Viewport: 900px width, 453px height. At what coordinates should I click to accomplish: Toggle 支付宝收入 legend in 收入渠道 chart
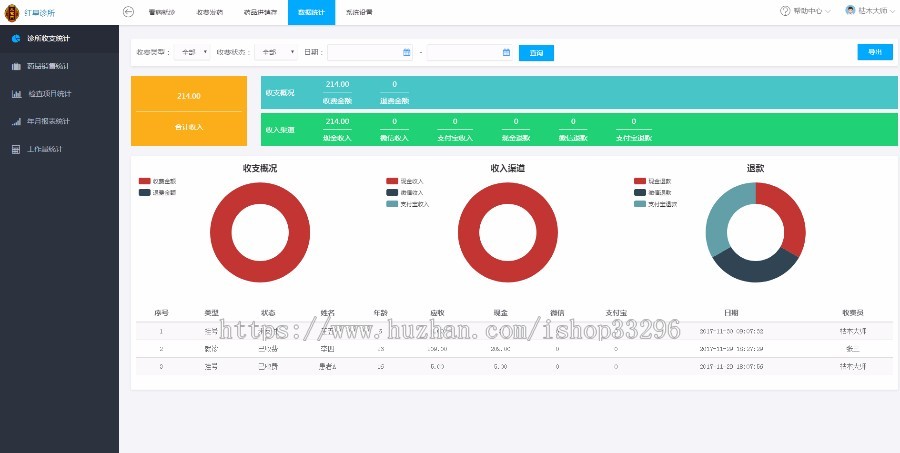(408, 204)
